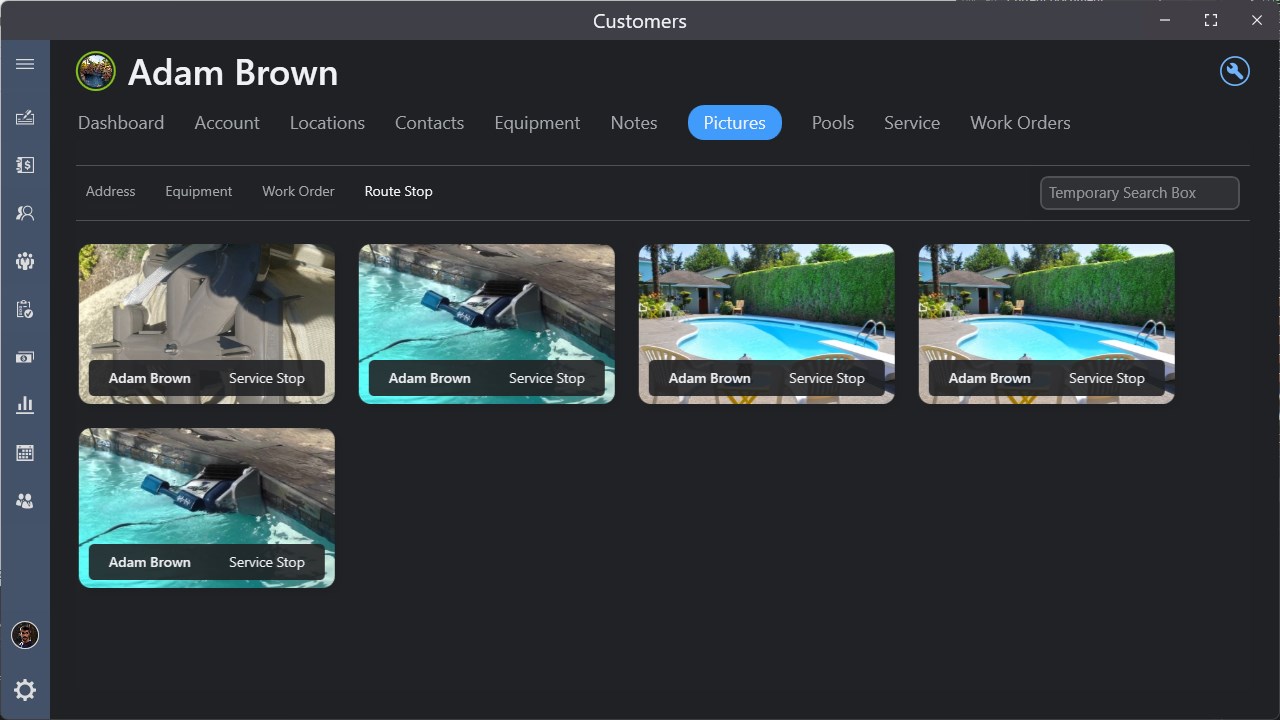Screen dimensions: 1280x720
Task: Click the Temporary Search Box field
Action: coord(1140,193)
